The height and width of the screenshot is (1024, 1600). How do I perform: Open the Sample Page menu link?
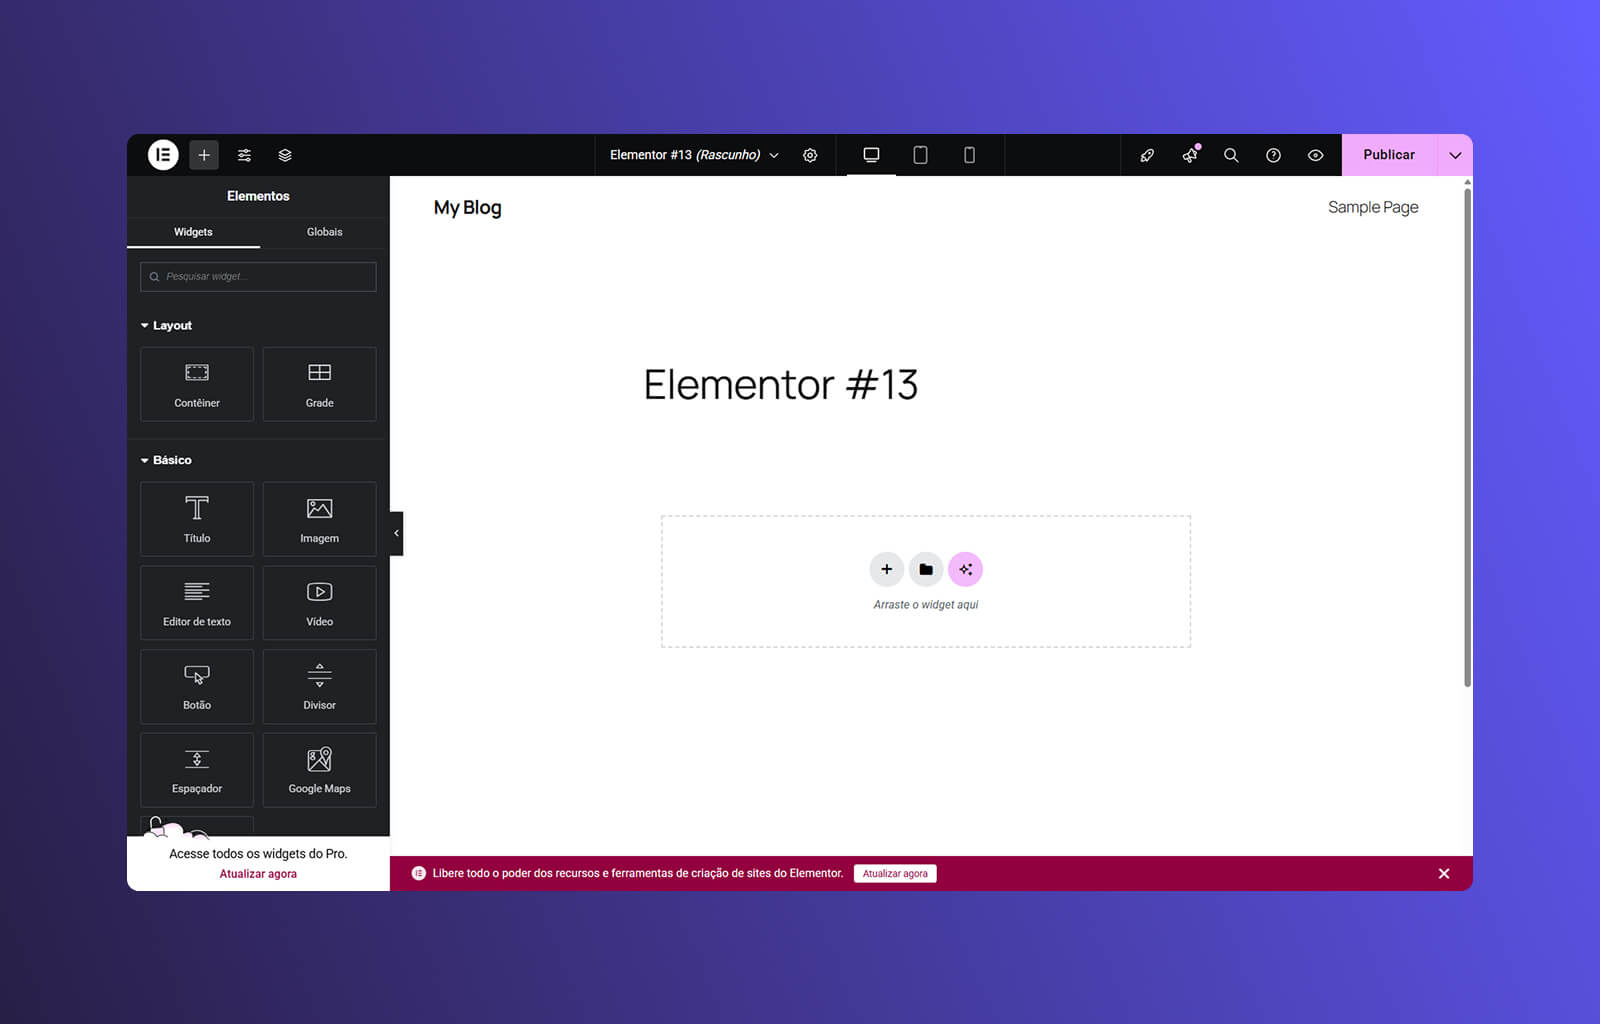click(1373, 207)
